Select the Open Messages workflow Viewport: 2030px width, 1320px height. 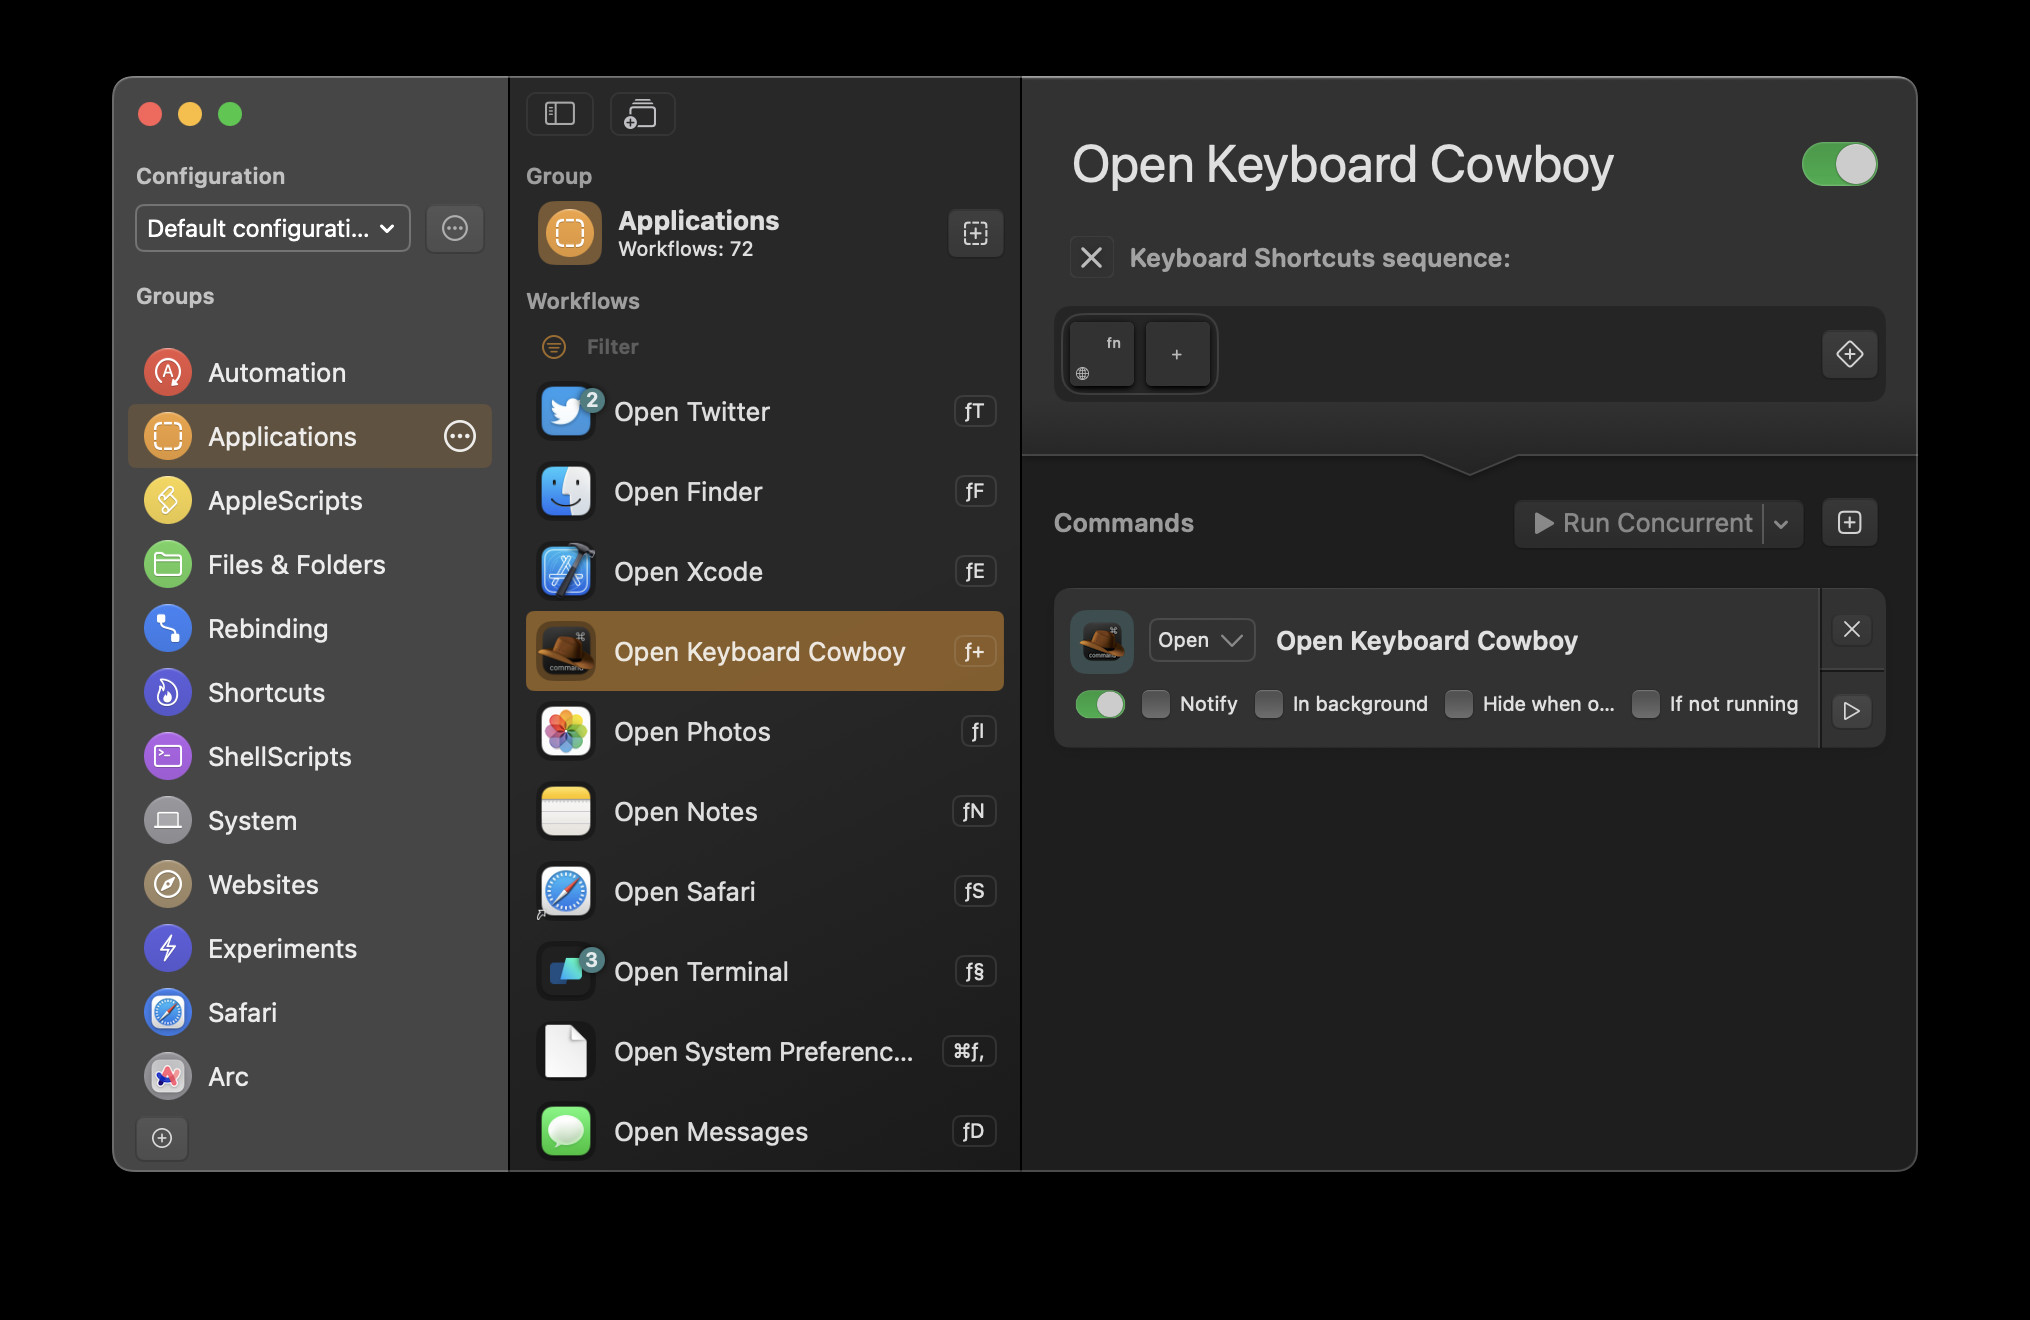[765, 1132]
